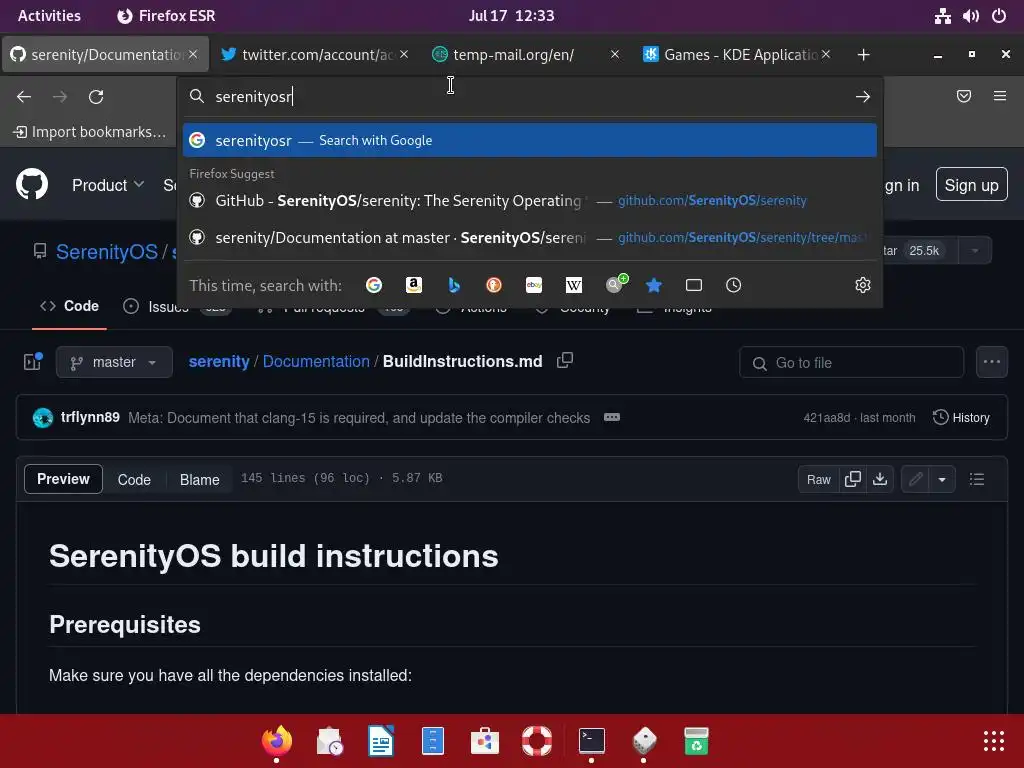
Task: Click GitHub octocat logo
Action: [32, 184]
